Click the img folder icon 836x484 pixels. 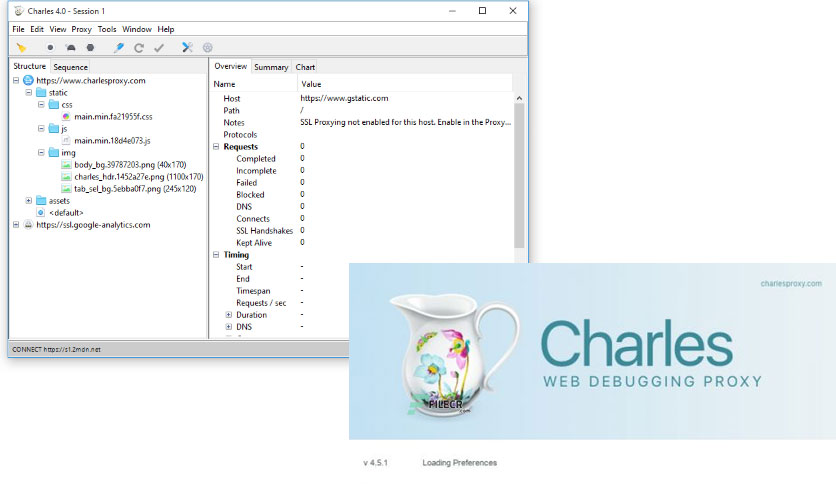click(54, 152)
